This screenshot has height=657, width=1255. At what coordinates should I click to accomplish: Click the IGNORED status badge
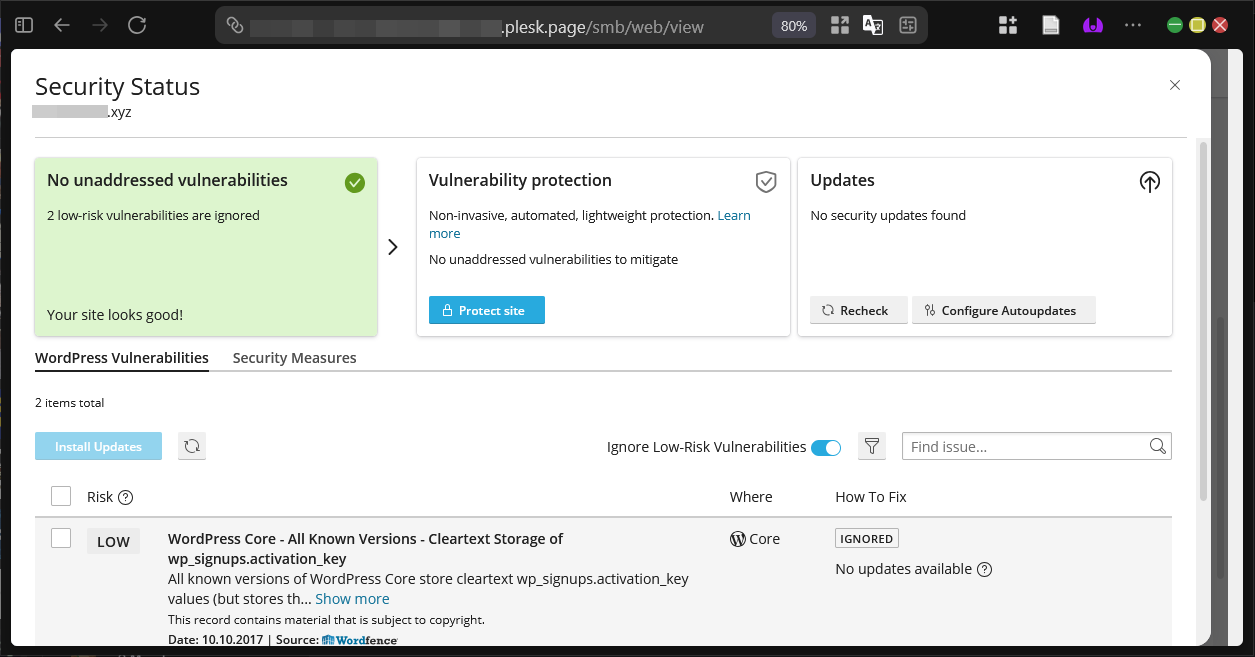867,538
